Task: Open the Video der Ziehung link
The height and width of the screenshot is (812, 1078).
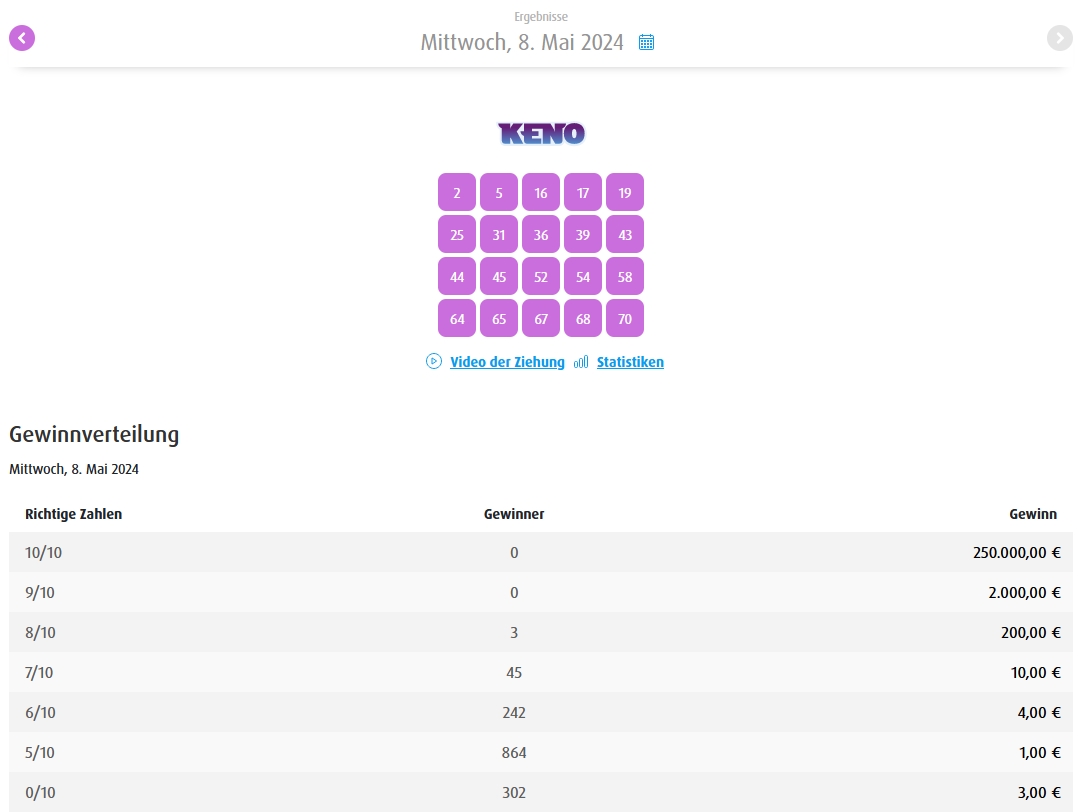Action: tap(507, 362)
